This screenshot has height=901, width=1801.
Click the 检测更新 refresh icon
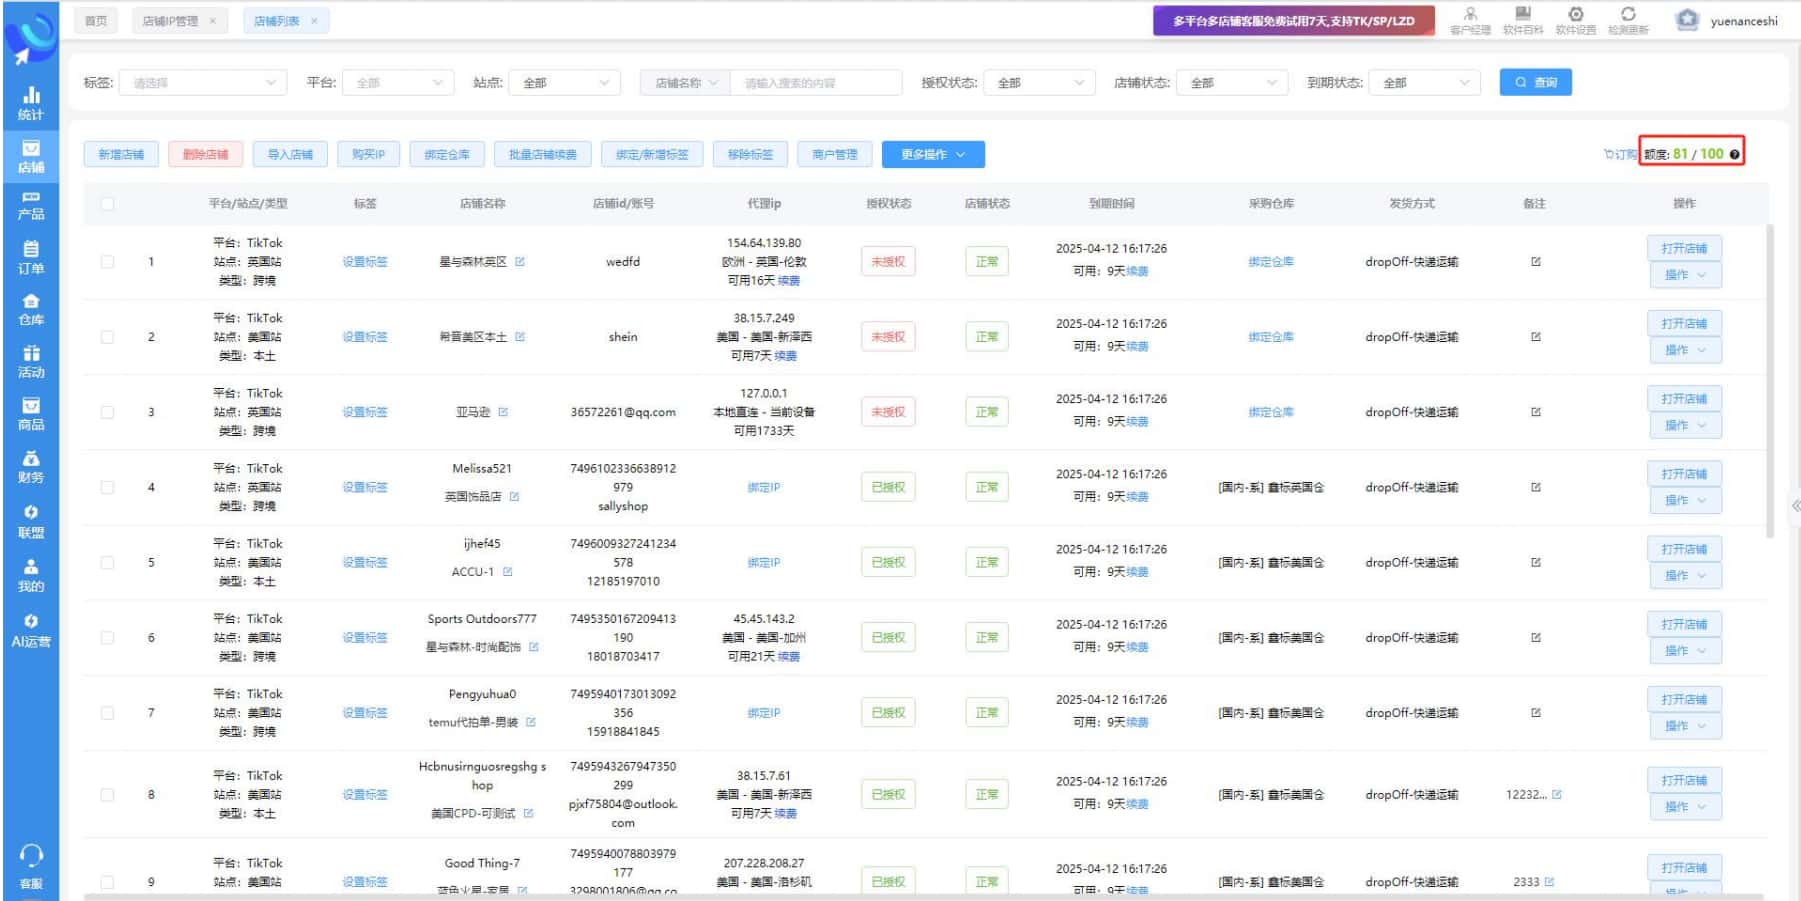click(x=1628, y=14)
